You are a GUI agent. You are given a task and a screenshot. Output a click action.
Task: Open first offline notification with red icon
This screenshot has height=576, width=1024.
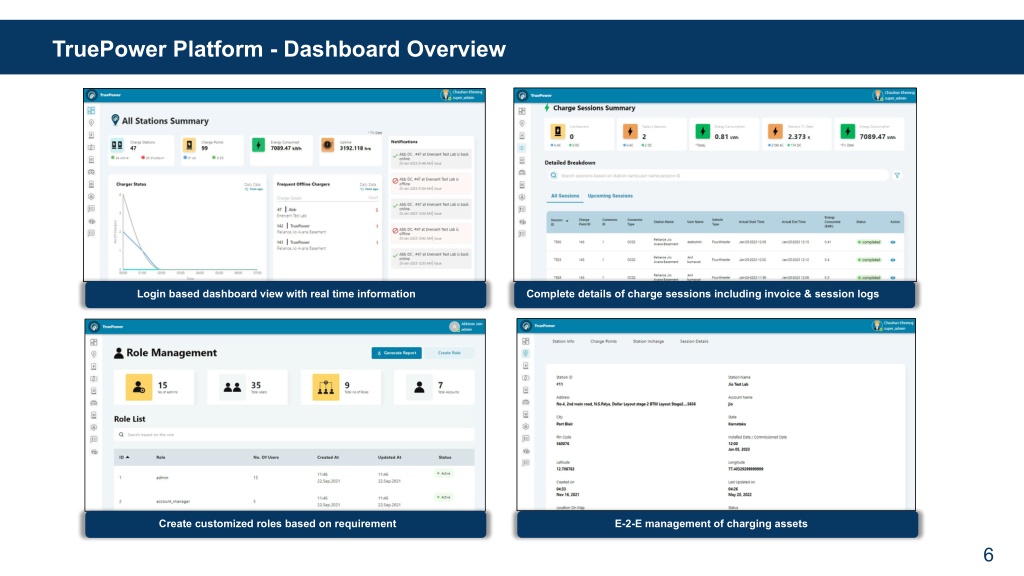[431, 183]
